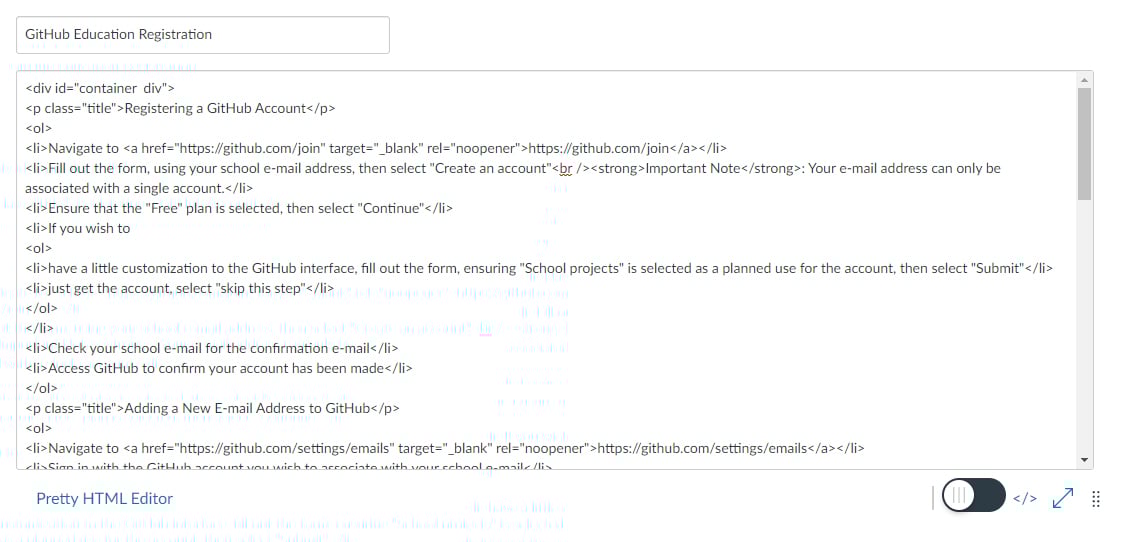Image resolution: width=1126 pixels, height=542 pixels.
Task: Click the dotted resize handle icon
Action: click(x=1096, y=499)
